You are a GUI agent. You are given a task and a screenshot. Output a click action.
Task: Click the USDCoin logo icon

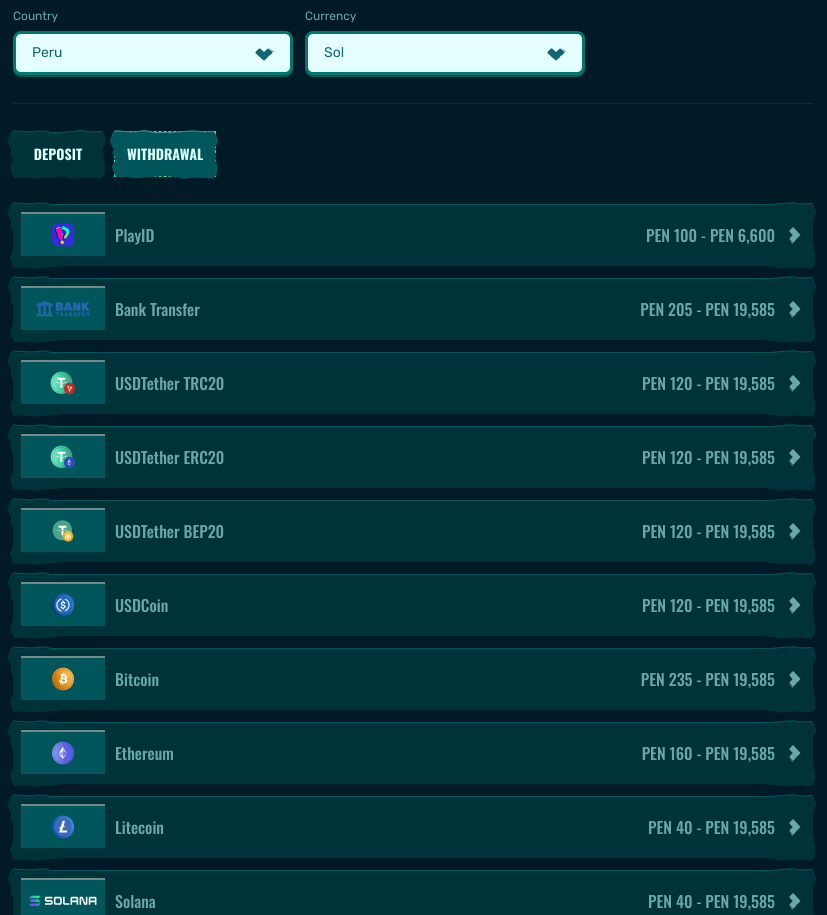pos(63,605)
